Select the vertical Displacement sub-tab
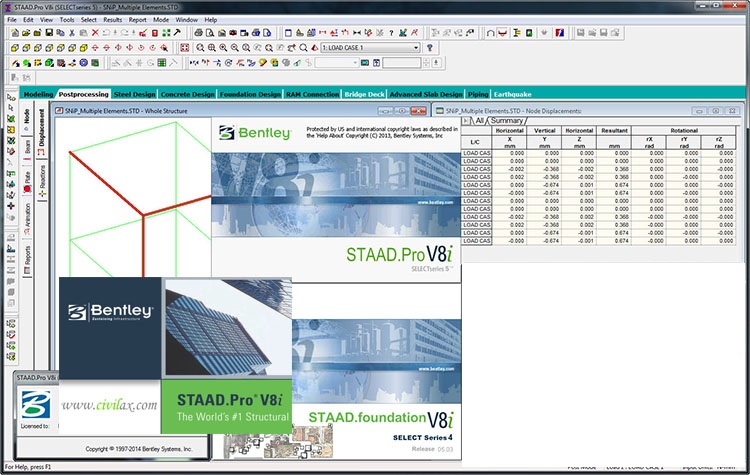 coord(42,133)
